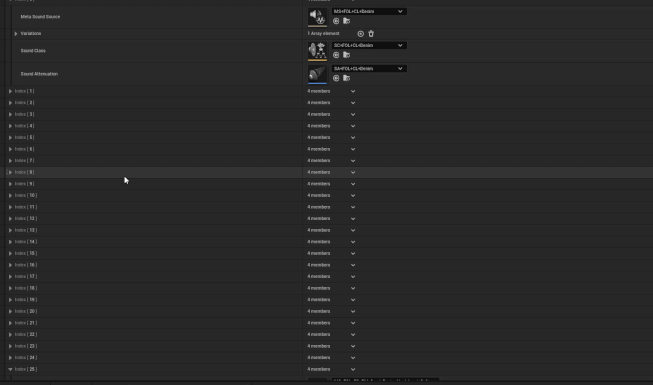Click the Sound Class property label
The height and width of the screenshot is (385, 653).
pyautogui.click(x=33, y=51)
